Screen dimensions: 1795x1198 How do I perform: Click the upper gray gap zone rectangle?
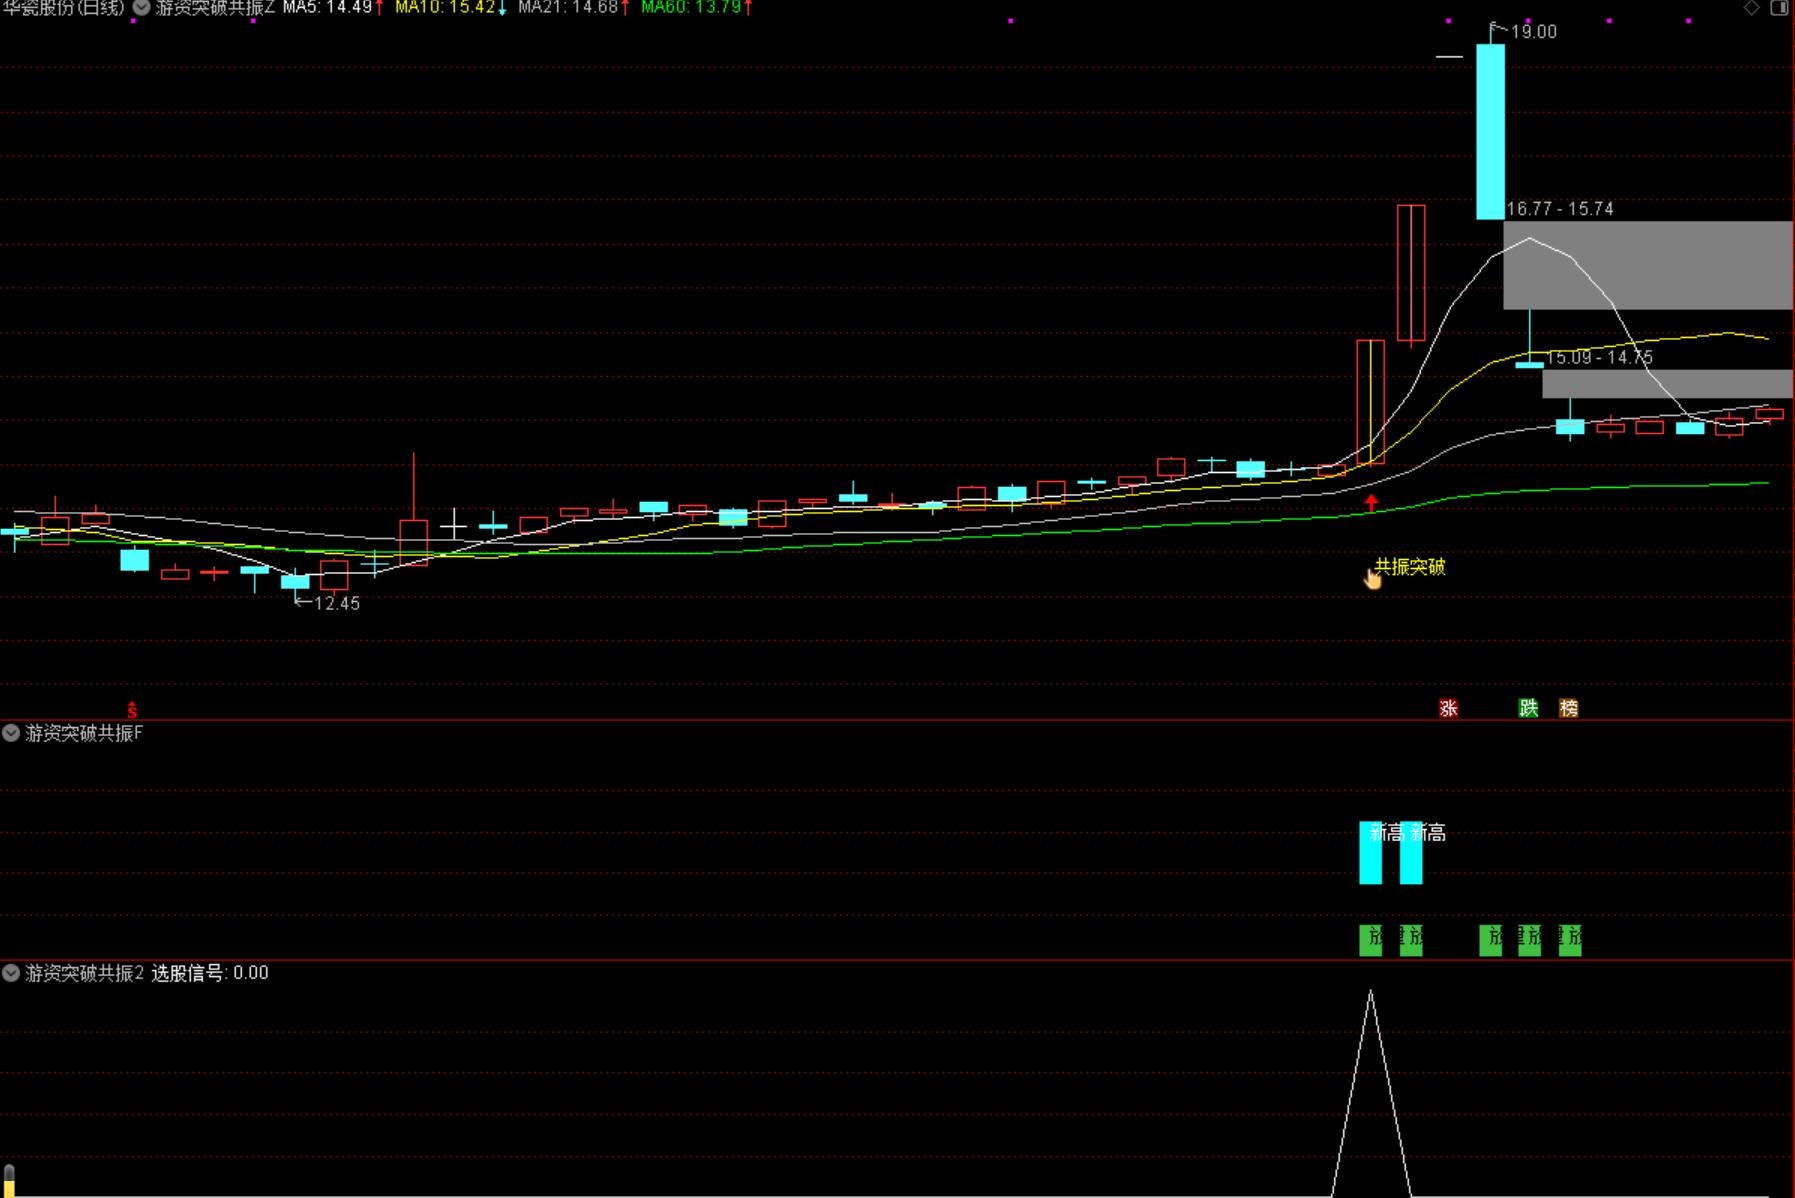coord(1648,265)
